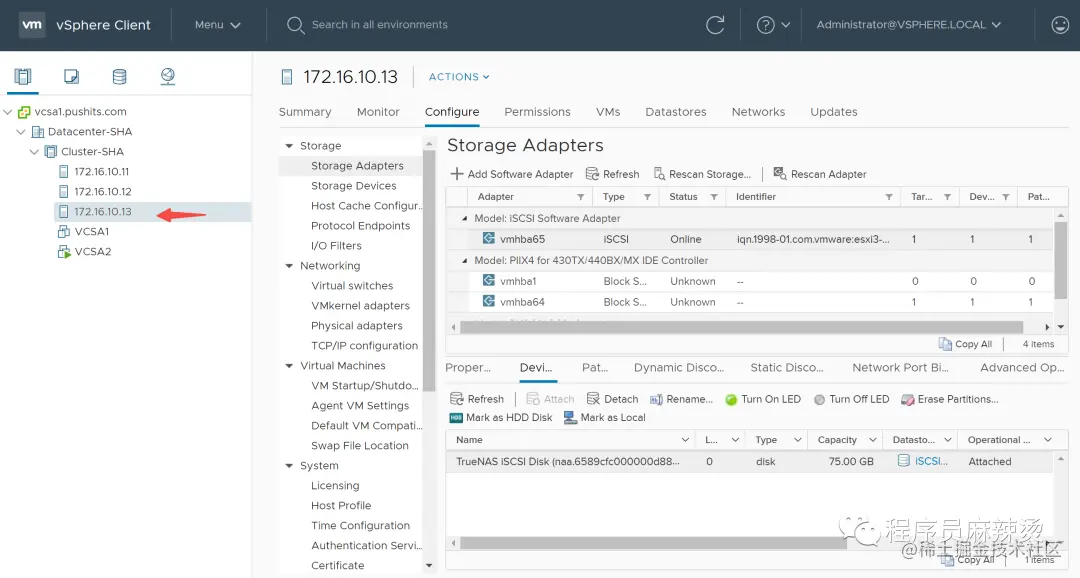The height and width of the screenshot is (578, 1080).
Task: Click the Mark as Local icon
Action: pyautogui.click(x=570, y=417)
